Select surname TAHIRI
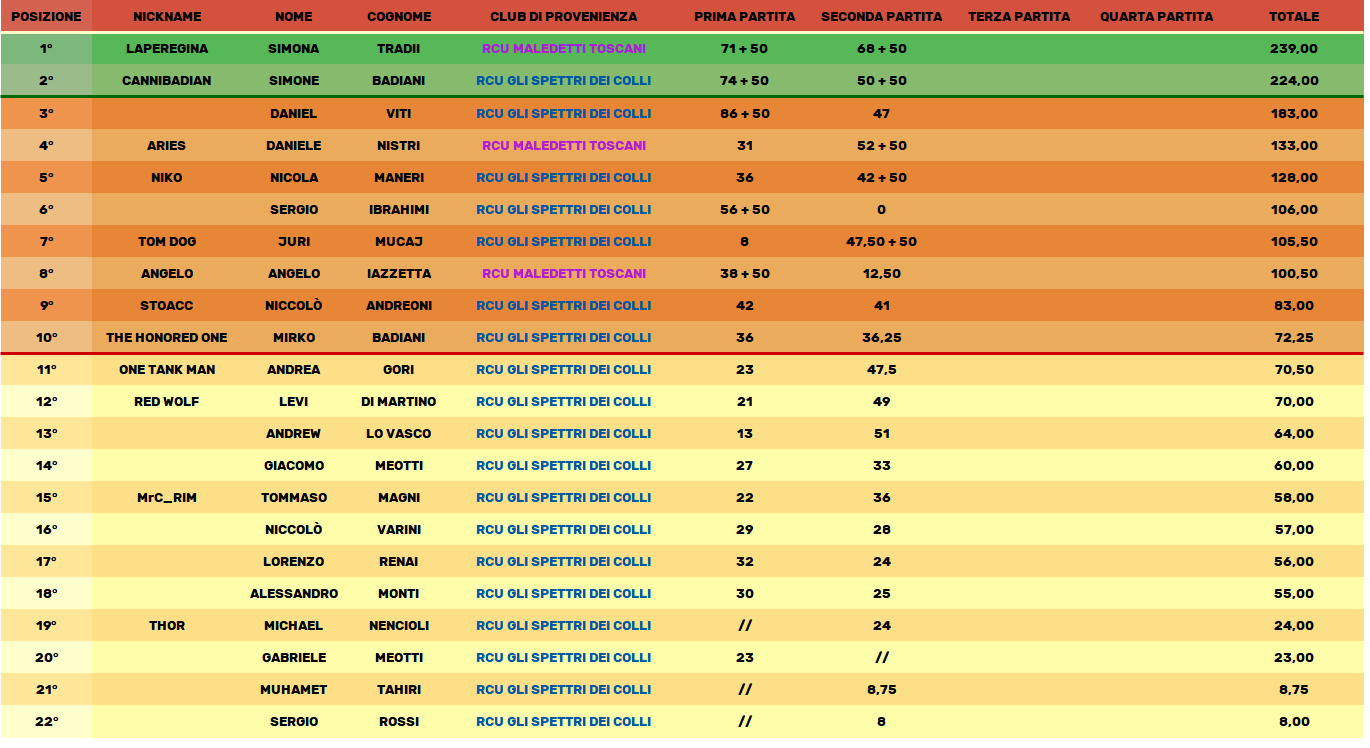Image resolution: width=1370 pixels, height=748 pixels. pyautogui.click(x=399, y=690)
